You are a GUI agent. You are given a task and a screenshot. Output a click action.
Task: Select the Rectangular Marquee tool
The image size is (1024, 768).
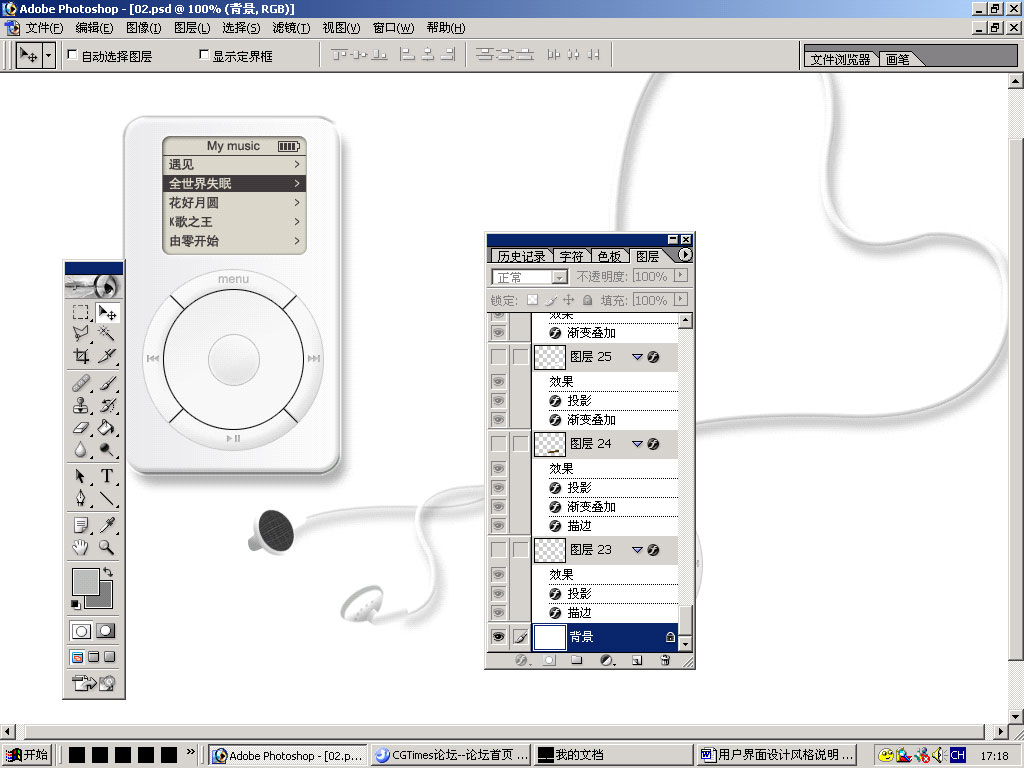[81, 313]
